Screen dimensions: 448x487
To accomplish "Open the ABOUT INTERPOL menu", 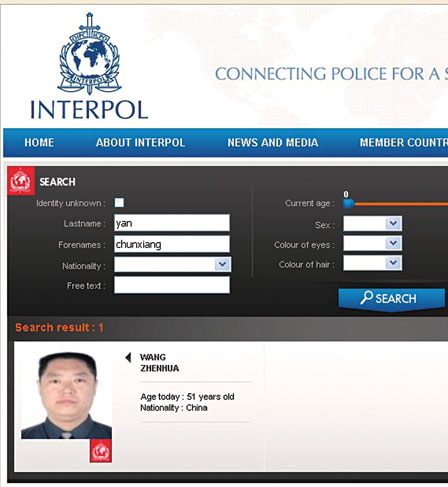I will click(x=140, y=143).
